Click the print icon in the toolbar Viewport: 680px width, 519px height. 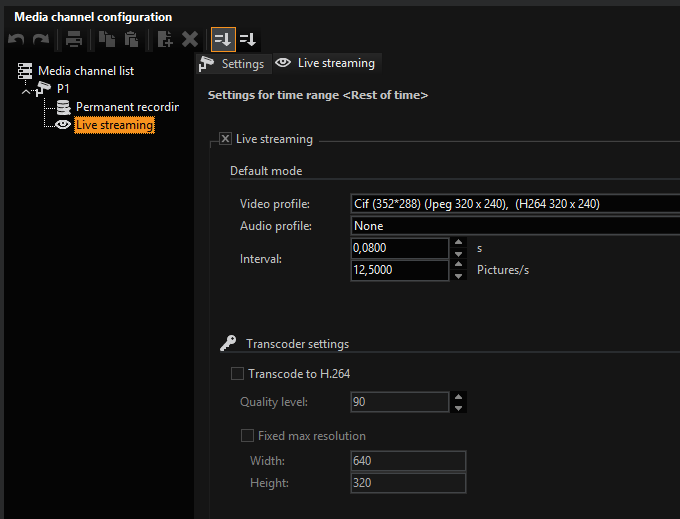point(74,40)
